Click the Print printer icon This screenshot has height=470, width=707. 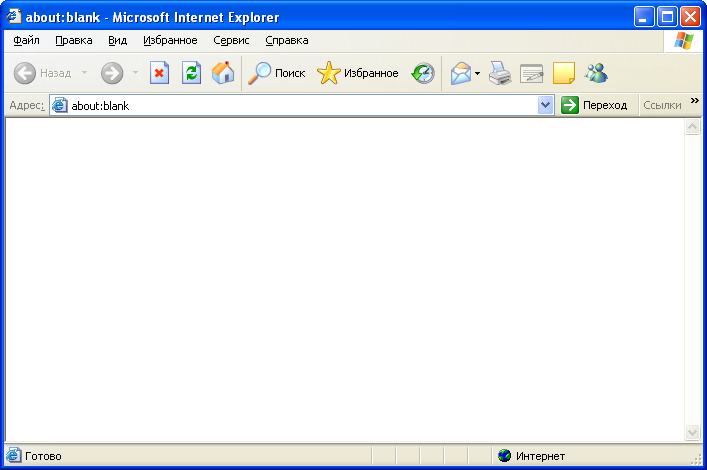pyautogui.click(x=500, y=73)
